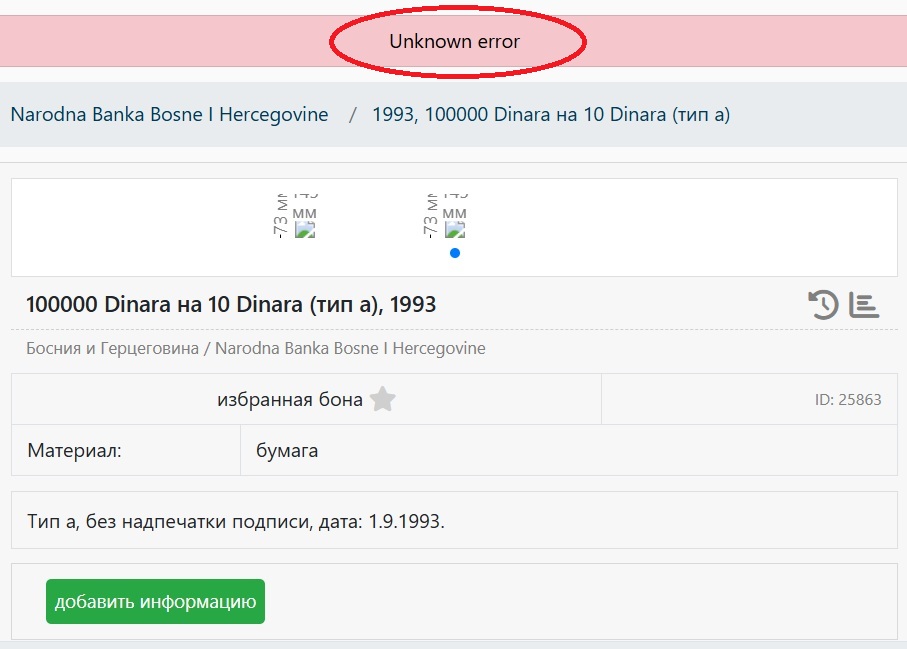
Task: Select the blue carousel indicator dot
Action: 455,253
